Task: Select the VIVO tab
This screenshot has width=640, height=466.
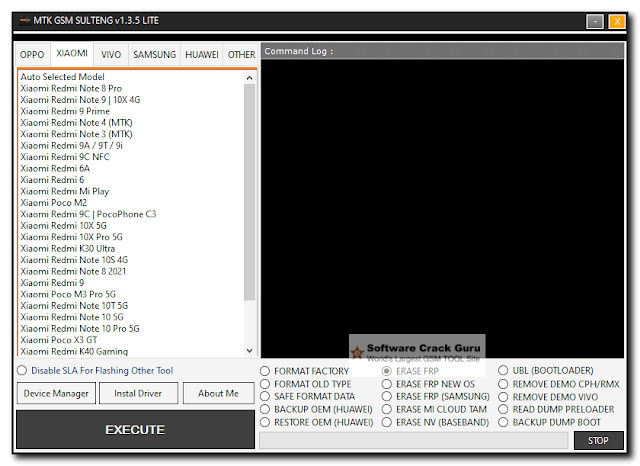Action: pyautogui.click(x=111, y=55)
